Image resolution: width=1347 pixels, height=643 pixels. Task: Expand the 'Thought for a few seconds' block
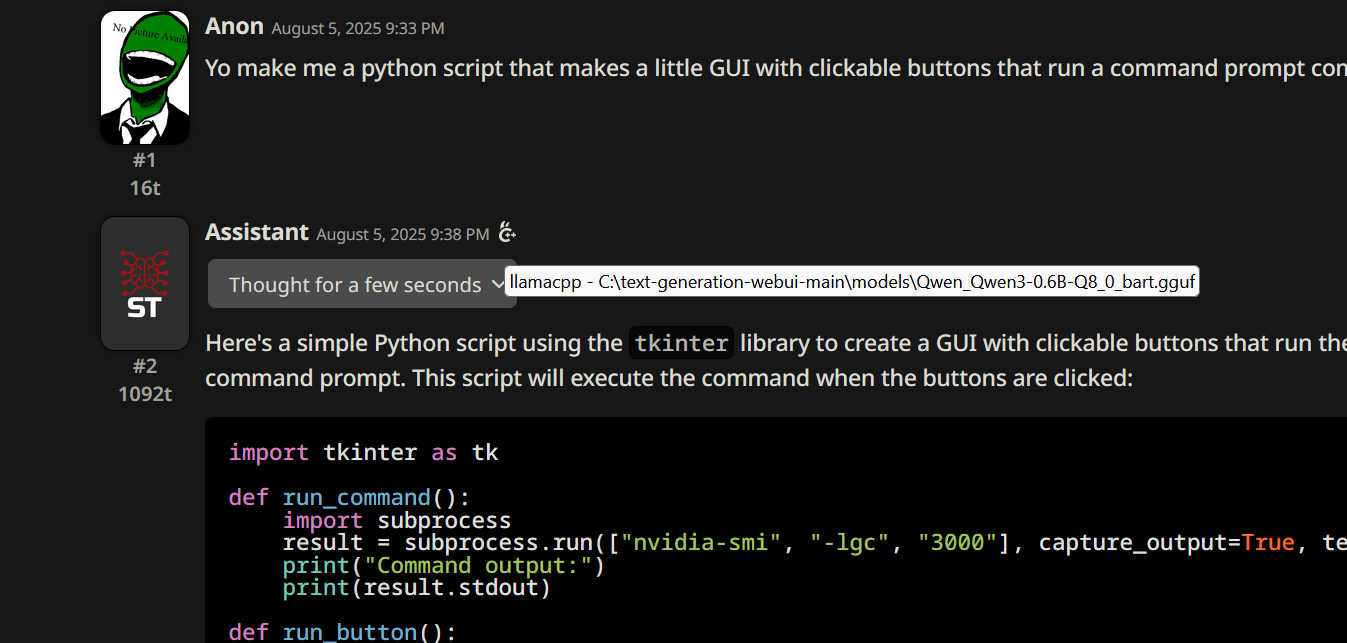click(362, 284)
